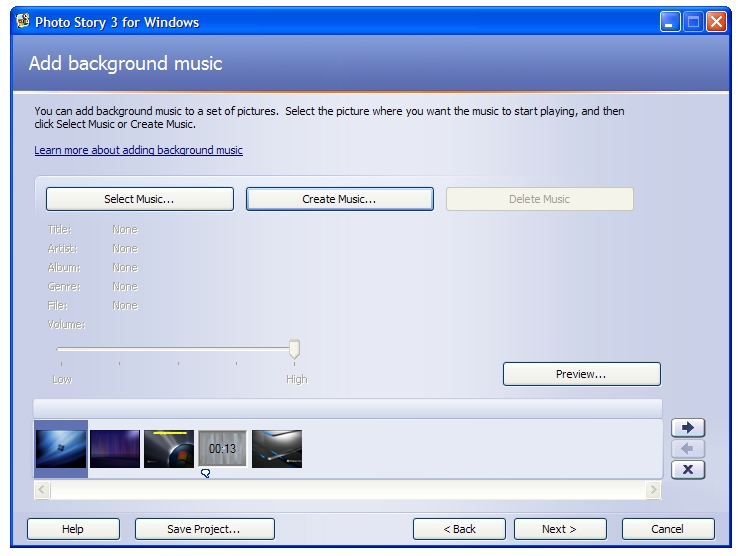
Task: Click the music track bar above the filmstrip
Action: (347, 408)
